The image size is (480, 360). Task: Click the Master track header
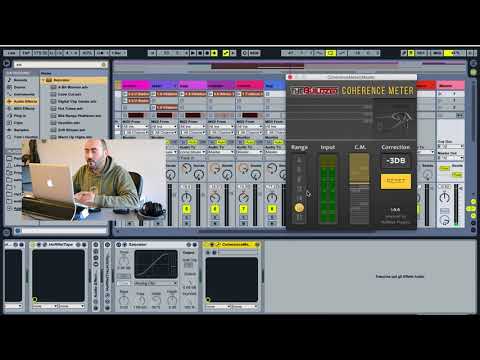coord(450,85)
